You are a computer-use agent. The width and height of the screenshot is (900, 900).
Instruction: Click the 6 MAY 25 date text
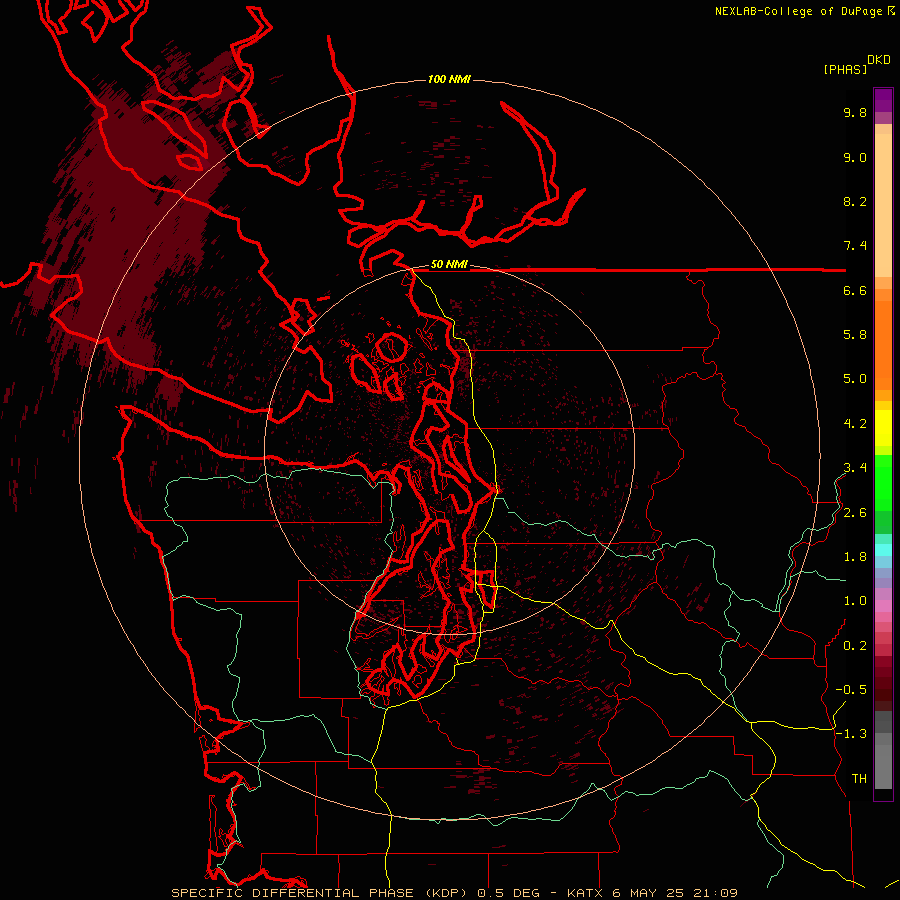[x=649, y=893]
